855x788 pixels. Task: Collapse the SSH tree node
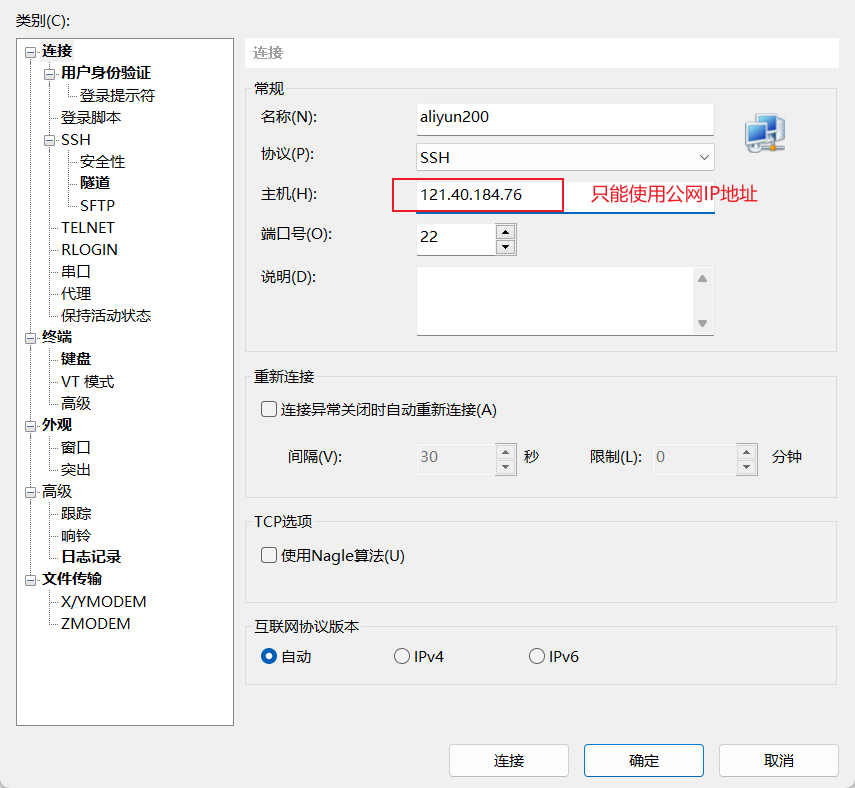[x=50, y=140]
